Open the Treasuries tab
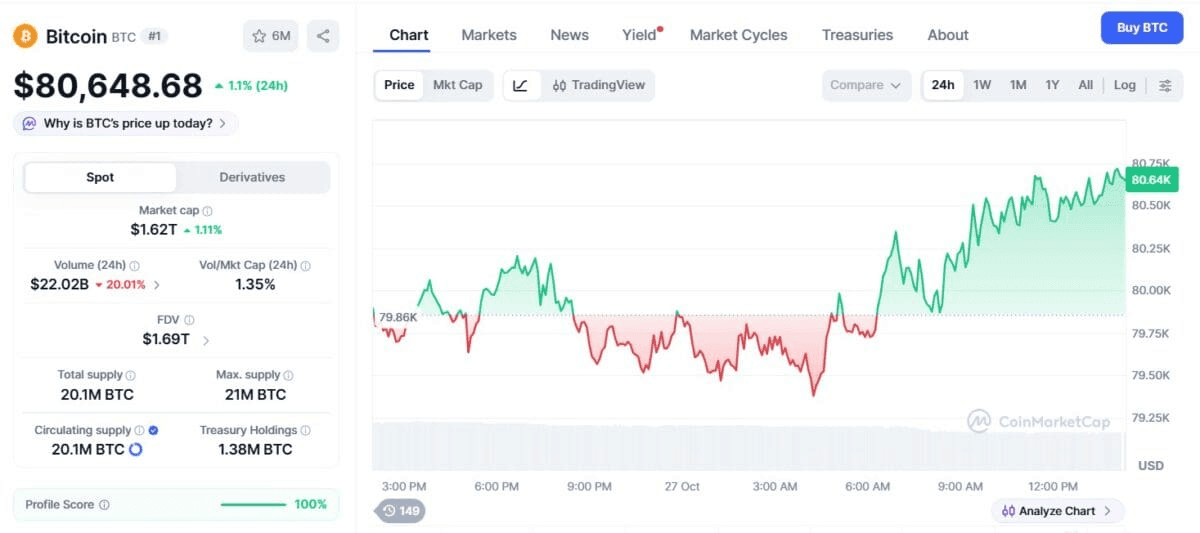This screenshot has height=533, width=1200. (x=857, y=35)
